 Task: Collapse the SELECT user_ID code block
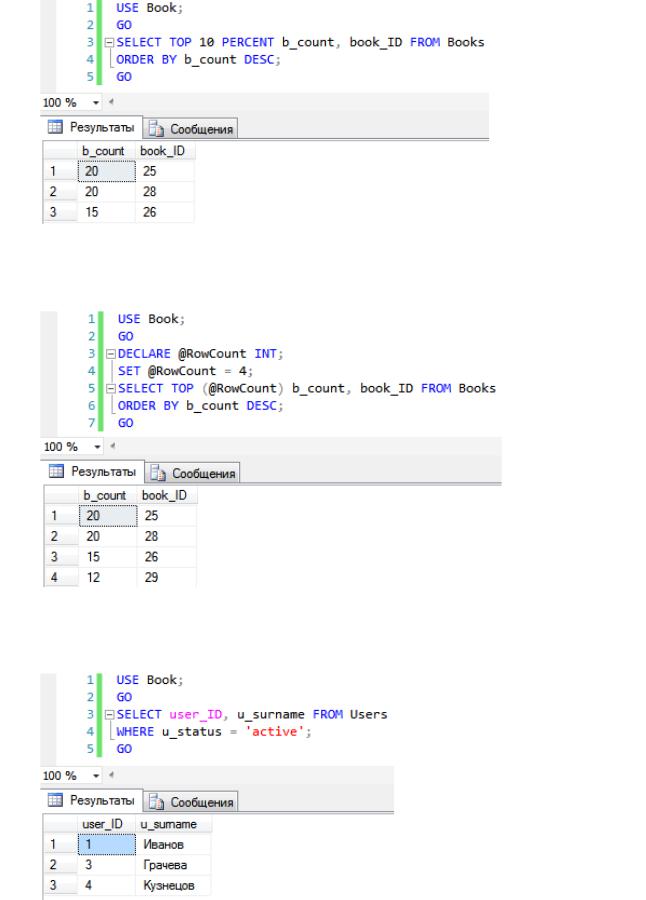tap(109, 715)
